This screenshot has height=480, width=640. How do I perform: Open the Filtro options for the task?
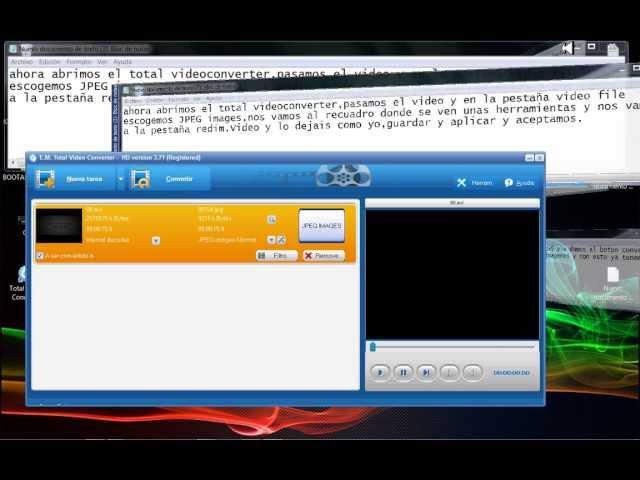click(276, 256)
